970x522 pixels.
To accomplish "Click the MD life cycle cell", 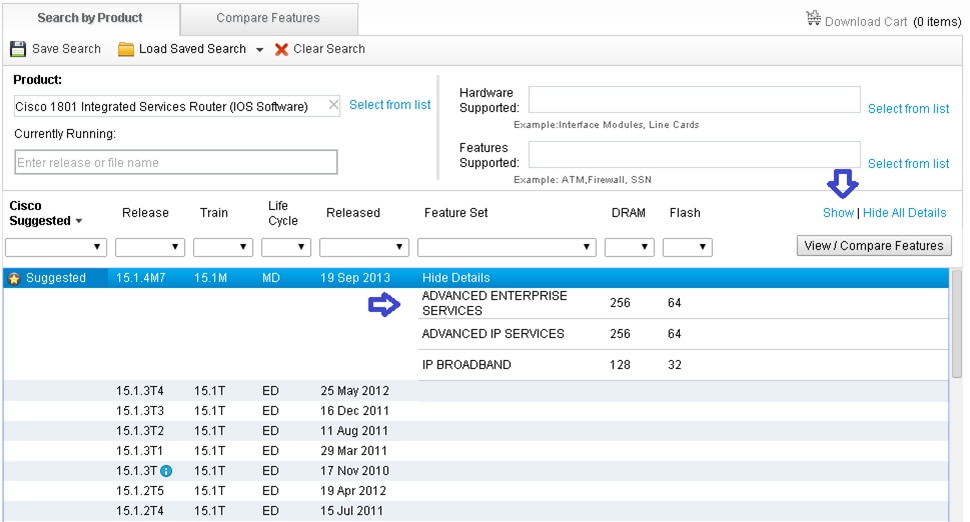I will pyautogui.click(x=271, y=278).
